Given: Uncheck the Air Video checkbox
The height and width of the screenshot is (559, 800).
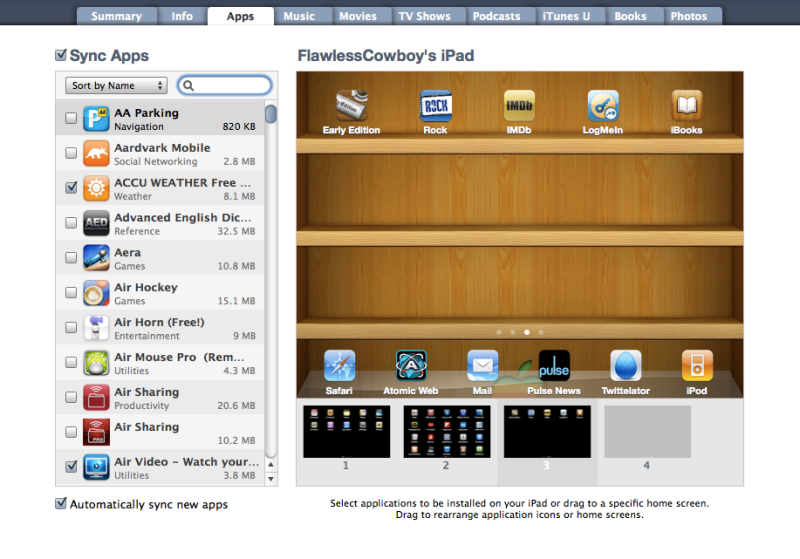Looking at the screenshot, I should tap(71, 467).
